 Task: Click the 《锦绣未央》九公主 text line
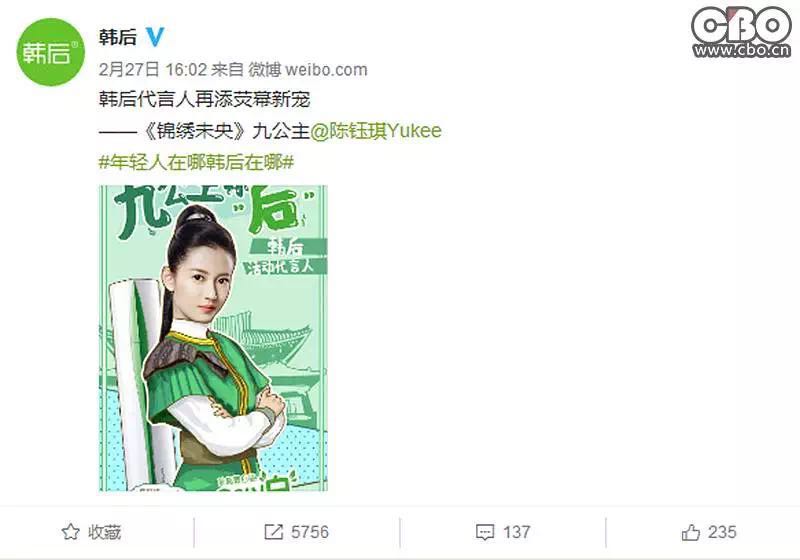tap(204, 131)
